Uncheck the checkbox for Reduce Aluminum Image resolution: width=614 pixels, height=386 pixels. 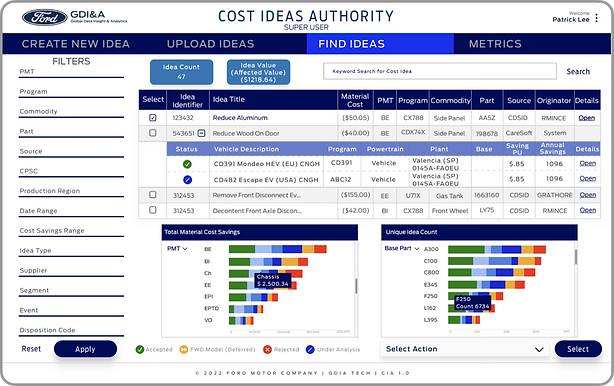[x=153, y=117]
